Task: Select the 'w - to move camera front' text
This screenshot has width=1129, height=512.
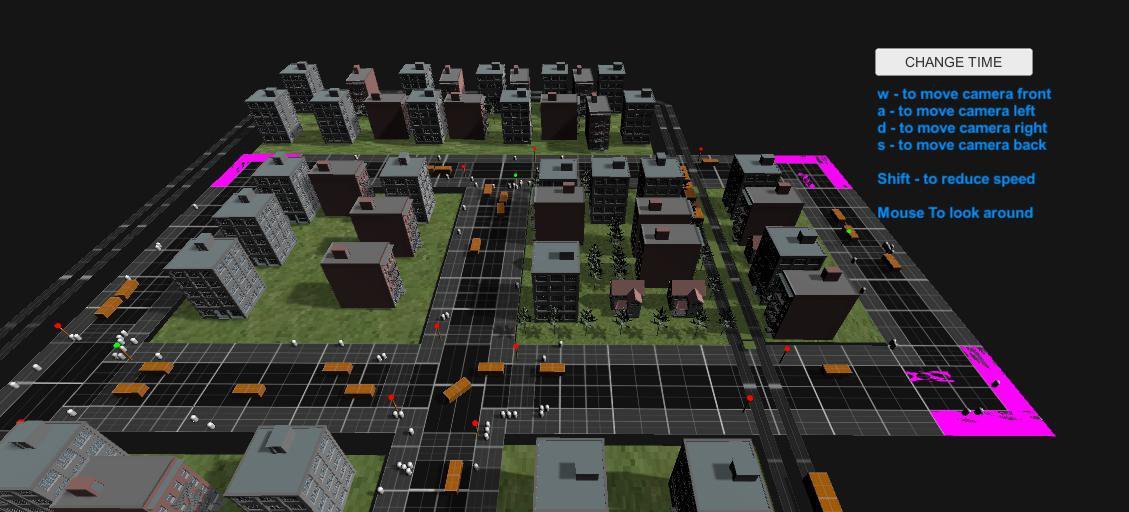Action: click(964, 94)
